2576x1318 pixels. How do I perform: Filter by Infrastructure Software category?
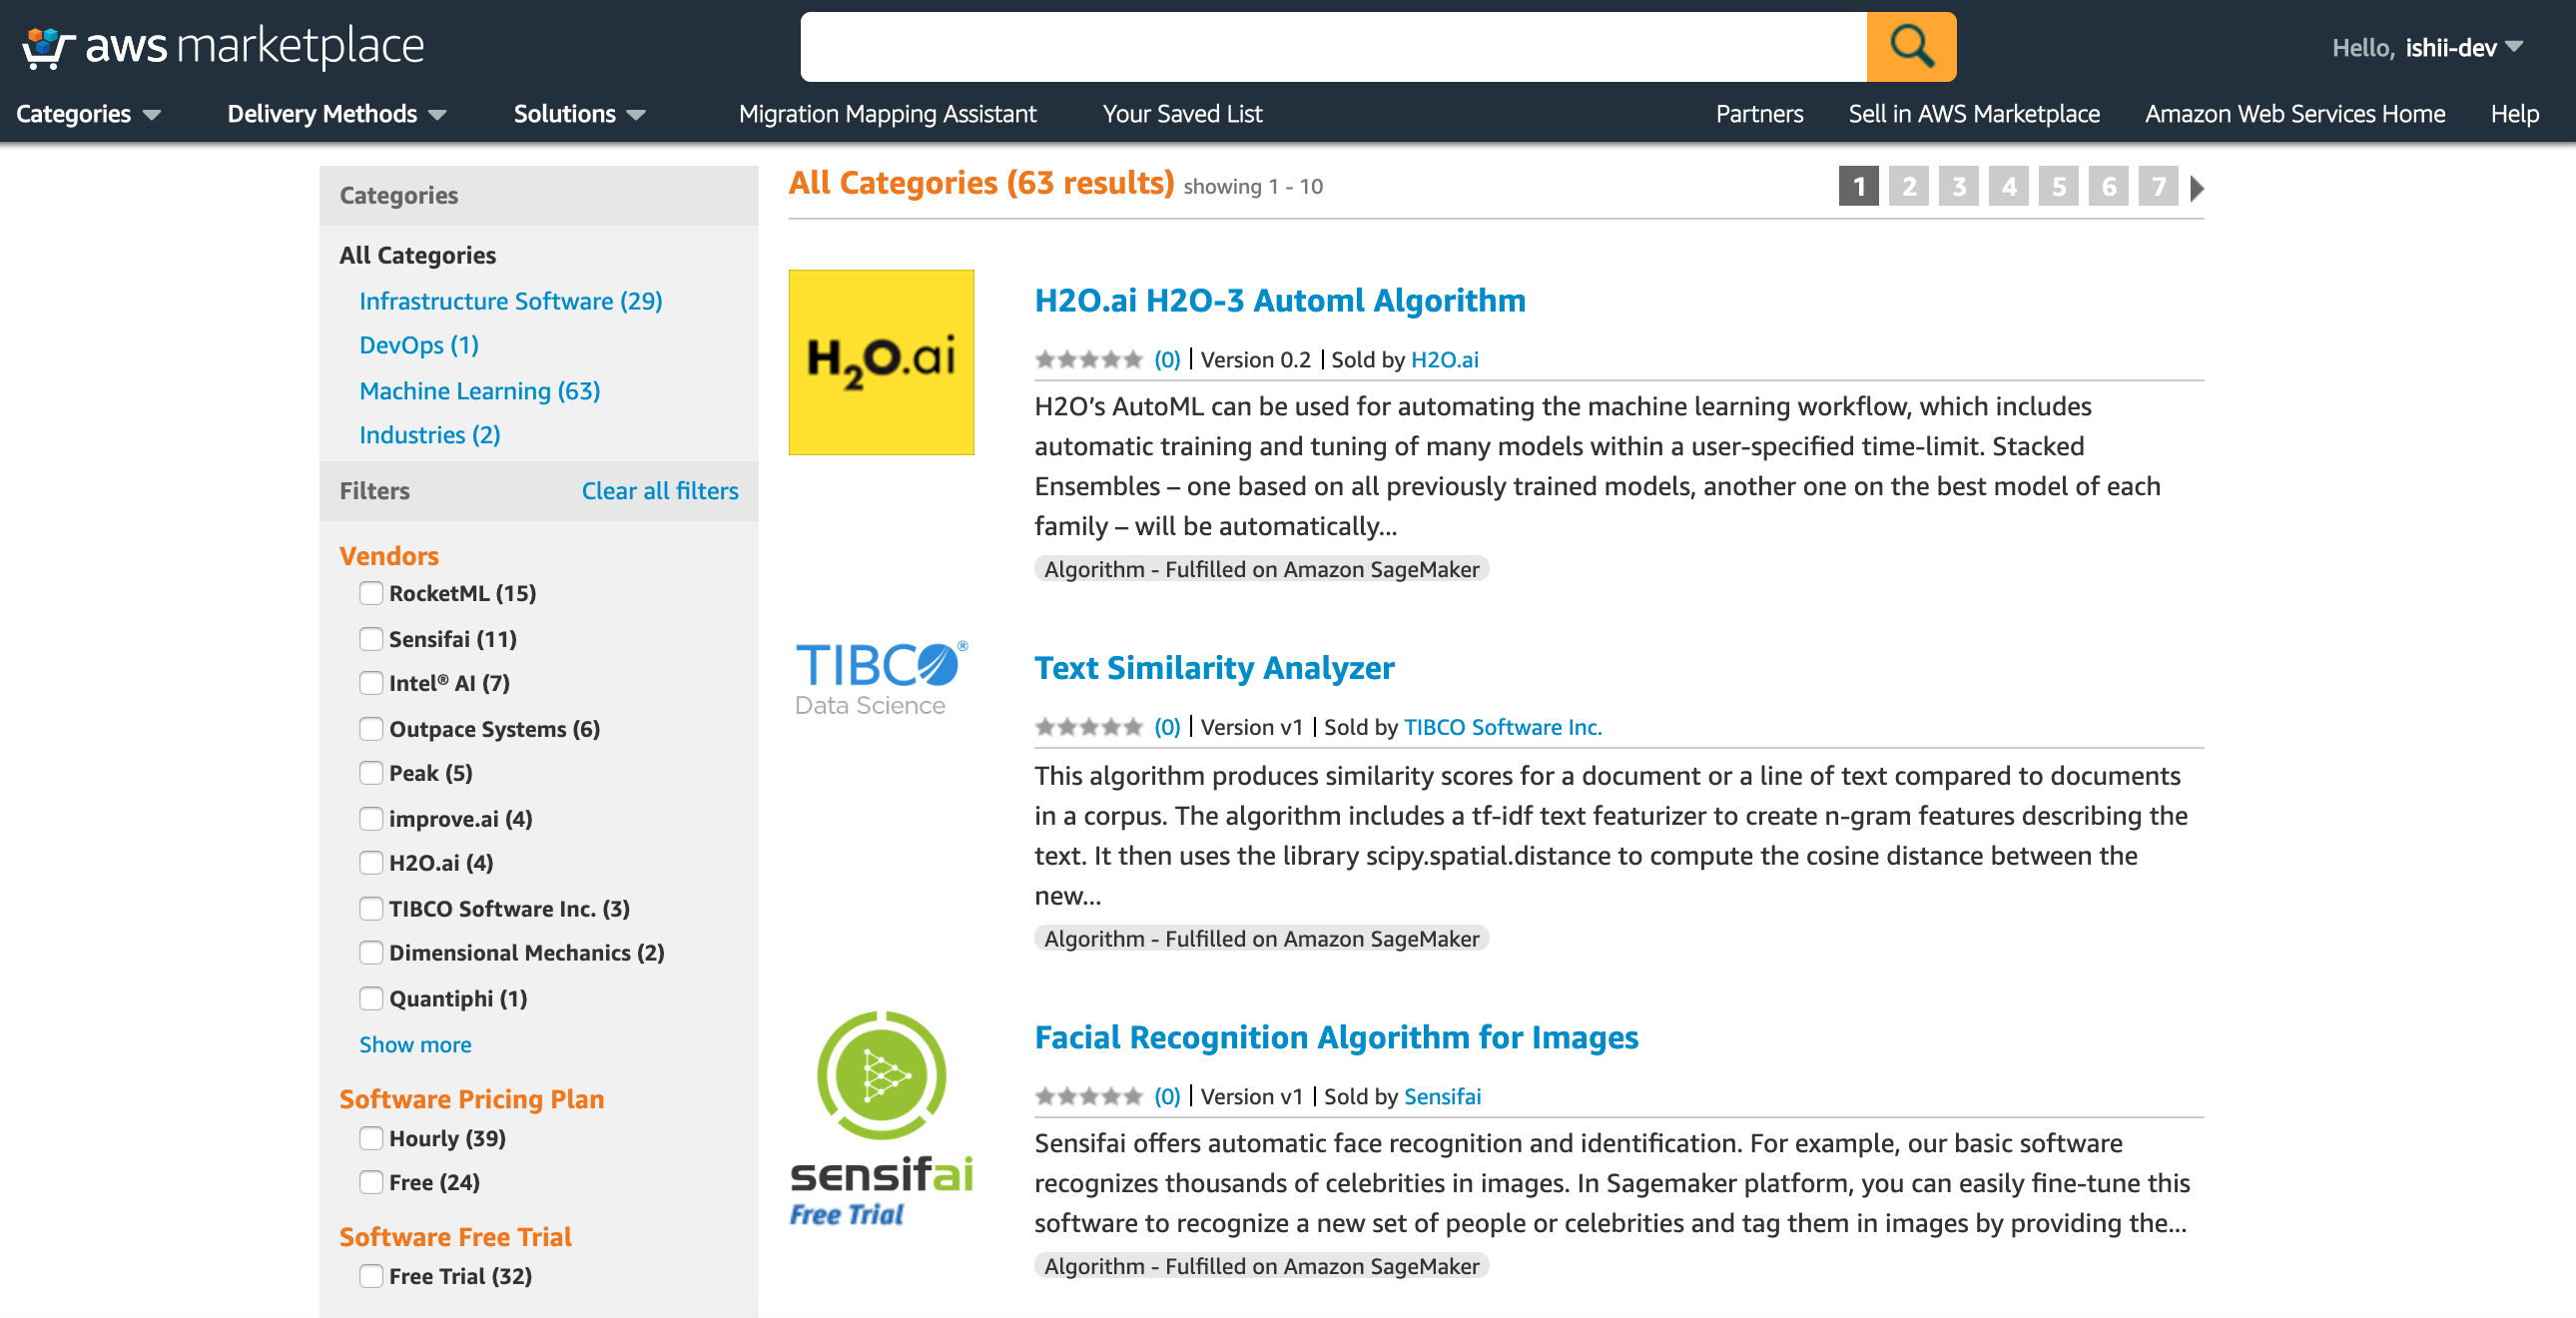pos(510,301)
